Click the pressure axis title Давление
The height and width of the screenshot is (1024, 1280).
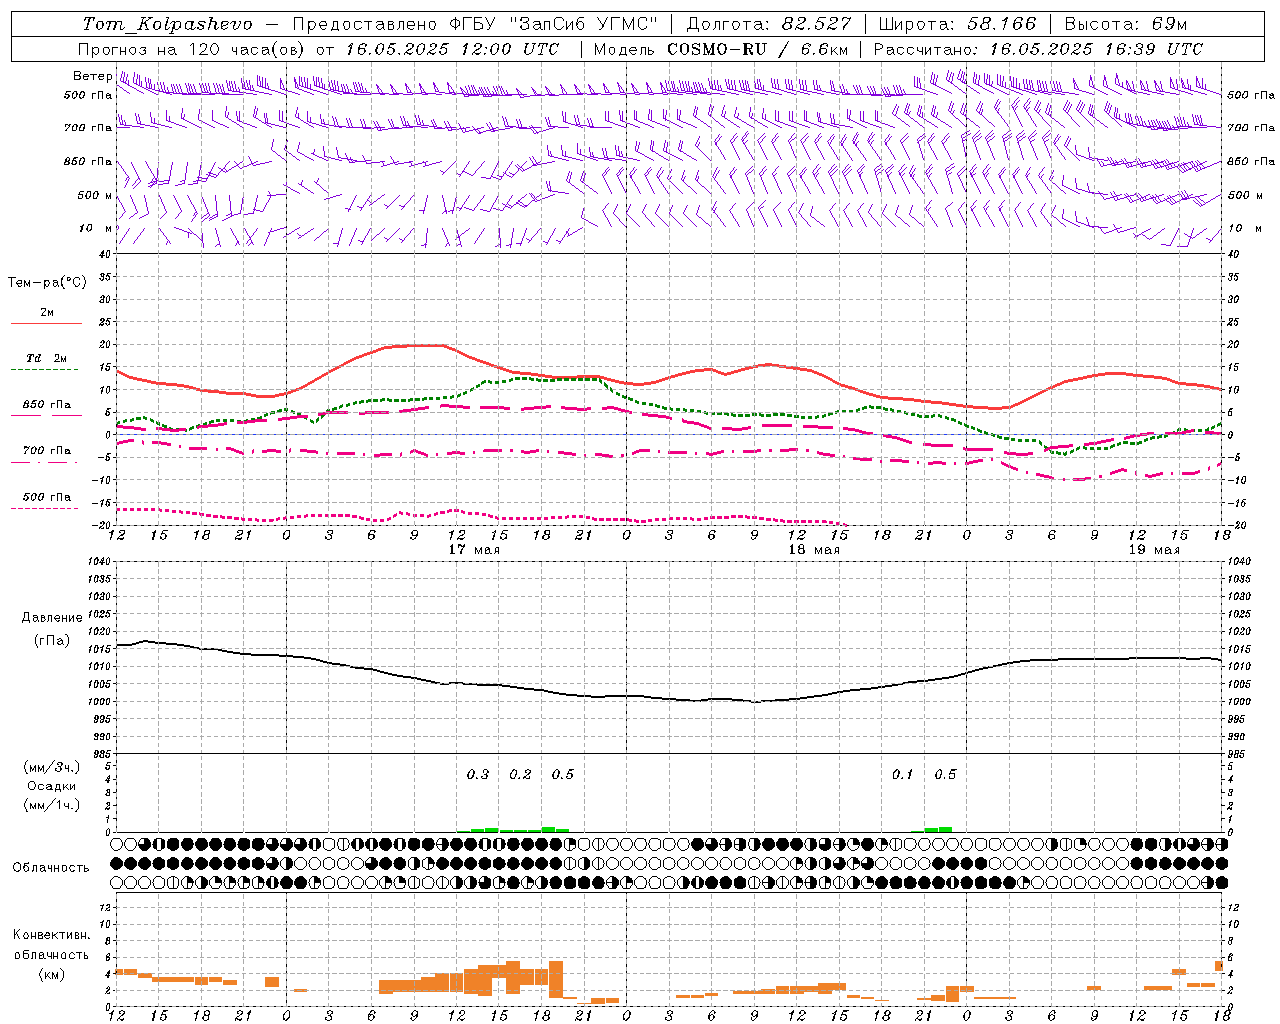52,618
